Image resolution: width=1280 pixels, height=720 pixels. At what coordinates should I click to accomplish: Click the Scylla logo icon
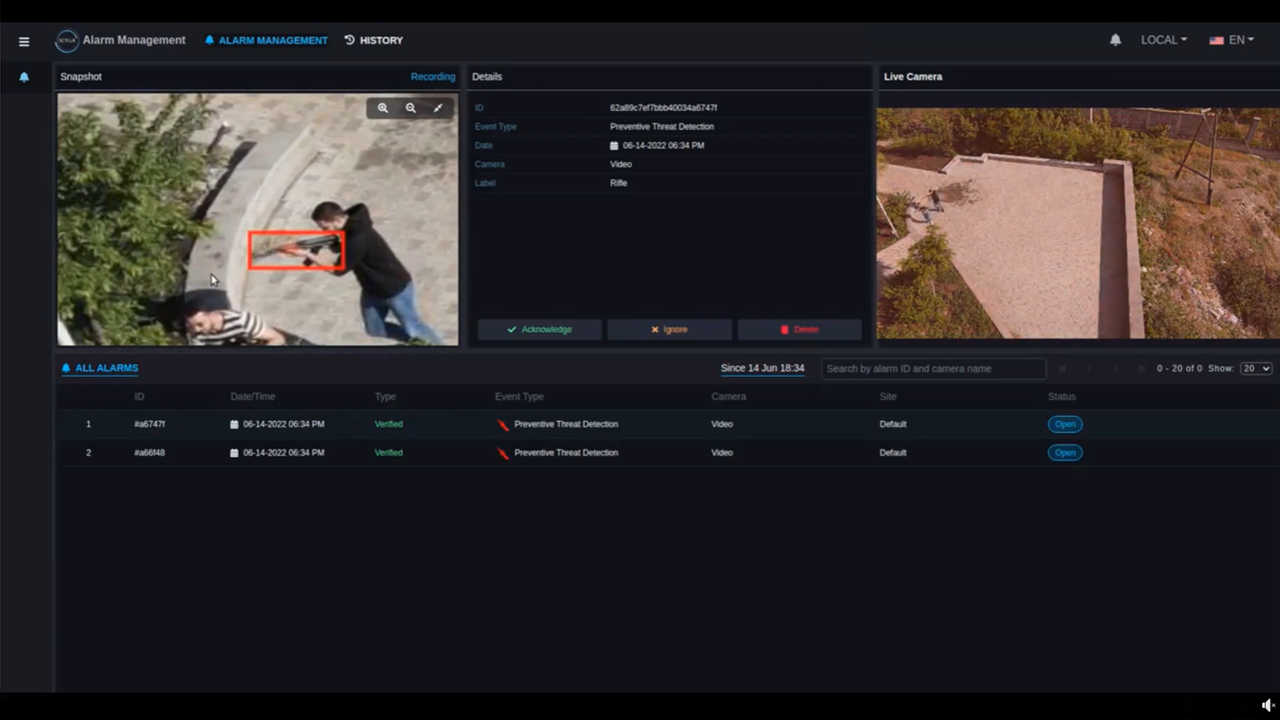67,41
